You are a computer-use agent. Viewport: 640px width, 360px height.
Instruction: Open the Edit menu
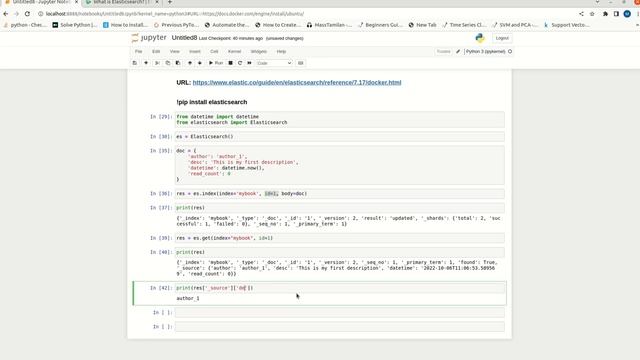pos(156,51)
